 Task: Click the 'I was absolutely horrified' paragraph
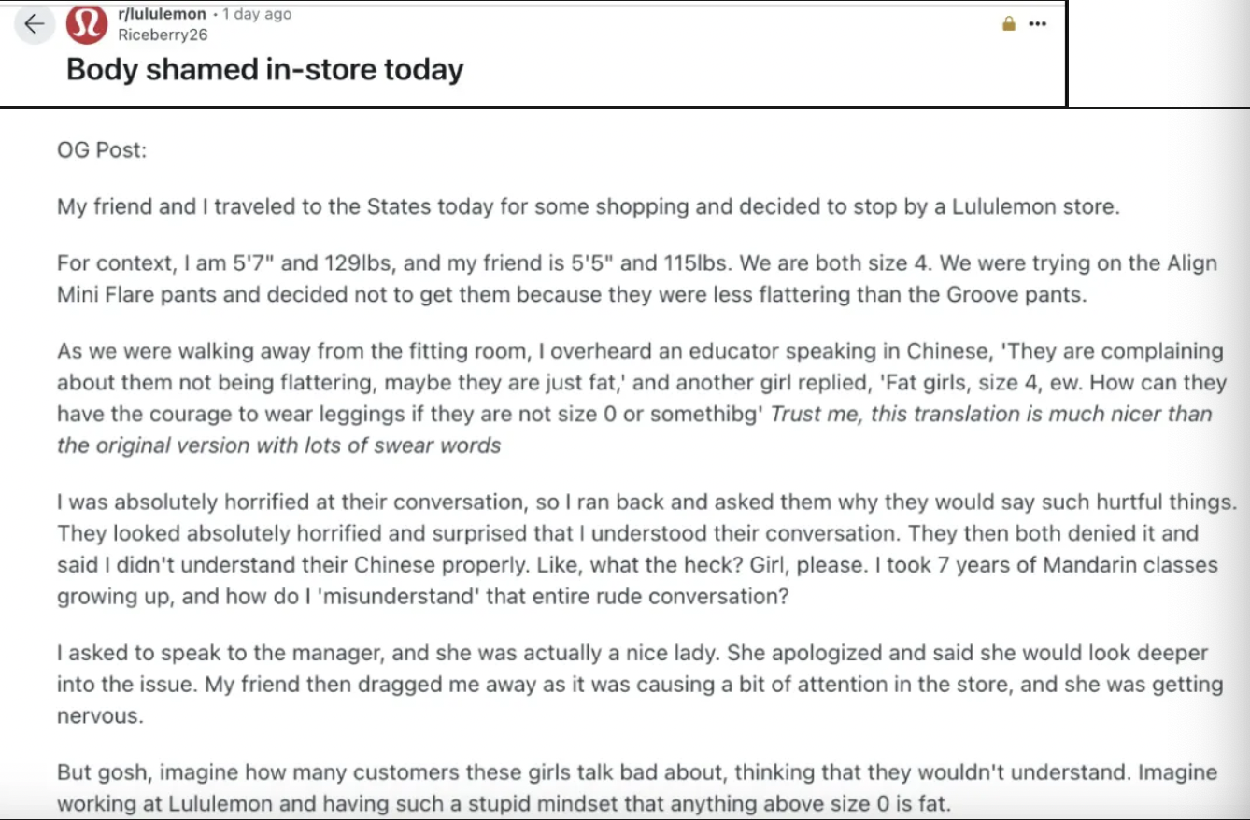click(647, 548)
